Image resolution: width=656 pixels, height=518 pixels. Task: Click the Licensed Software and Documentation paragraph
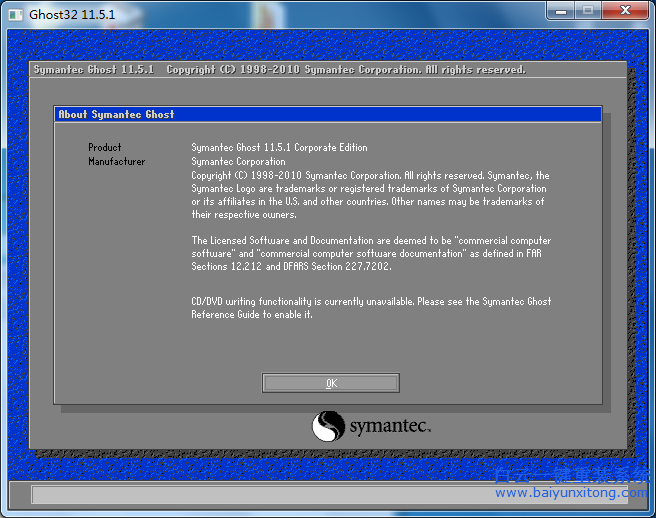click(370, 254)
